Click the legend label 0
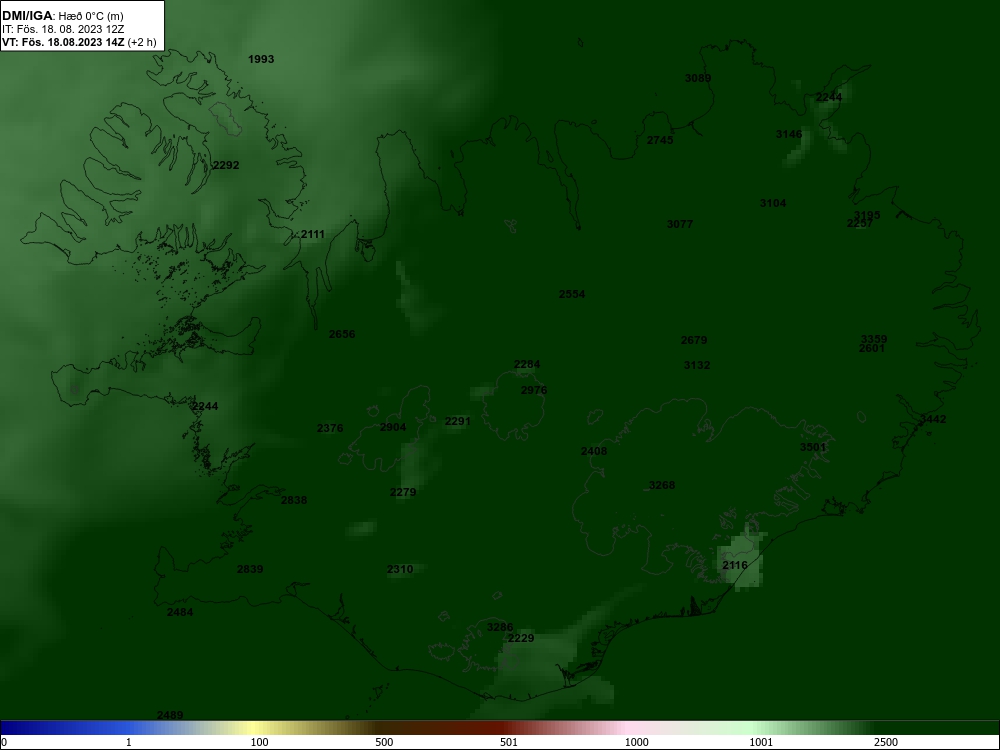Viewport: 1000px width, 750px height. click(x=4, y=742)
